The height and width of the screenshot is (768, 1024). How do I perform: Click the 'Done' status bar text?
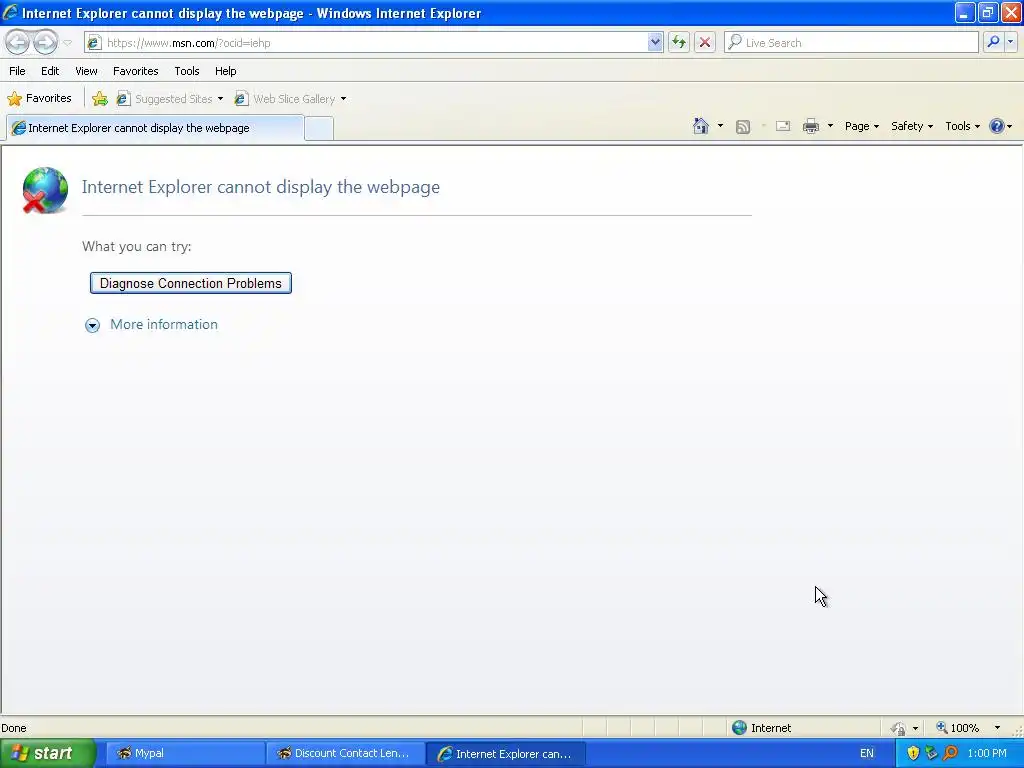(14, 728)
